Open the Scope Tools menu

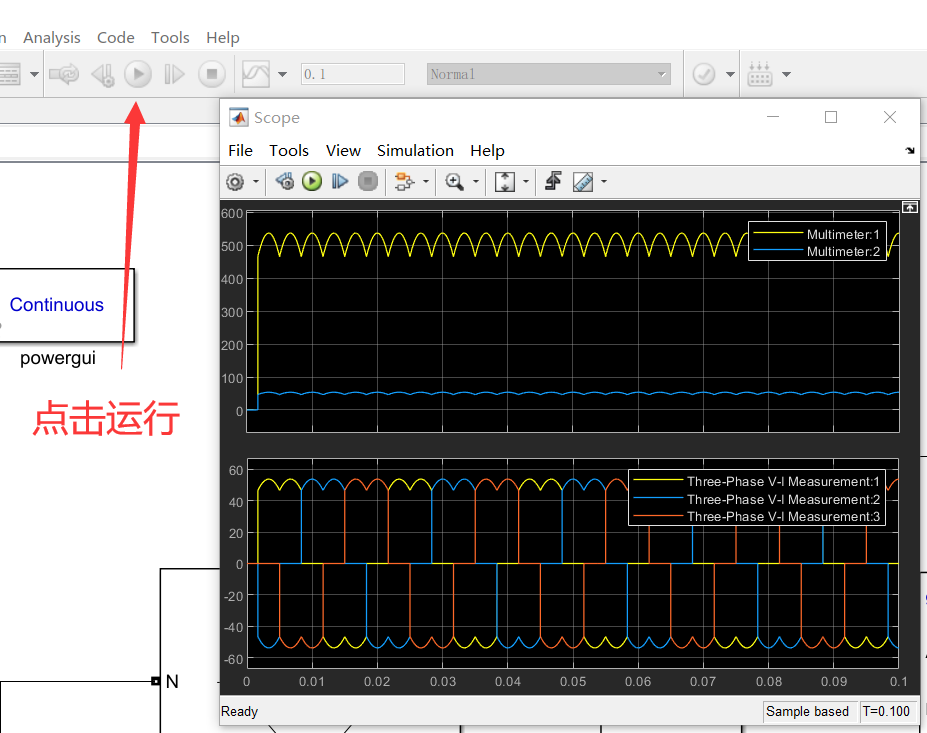pyautogui.click(x=289, y=151)
